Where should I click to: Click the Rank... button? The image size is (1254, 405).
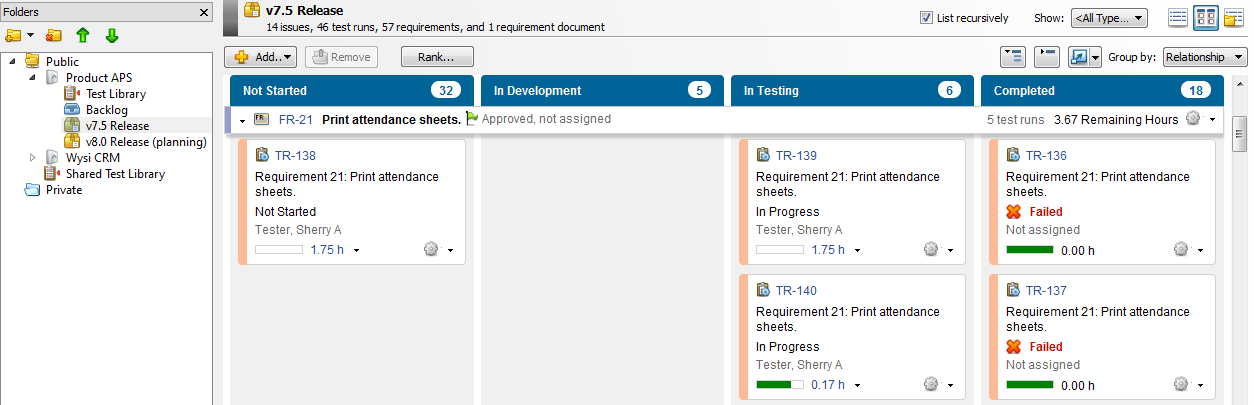pyautogui.click(x=437, y=57)
